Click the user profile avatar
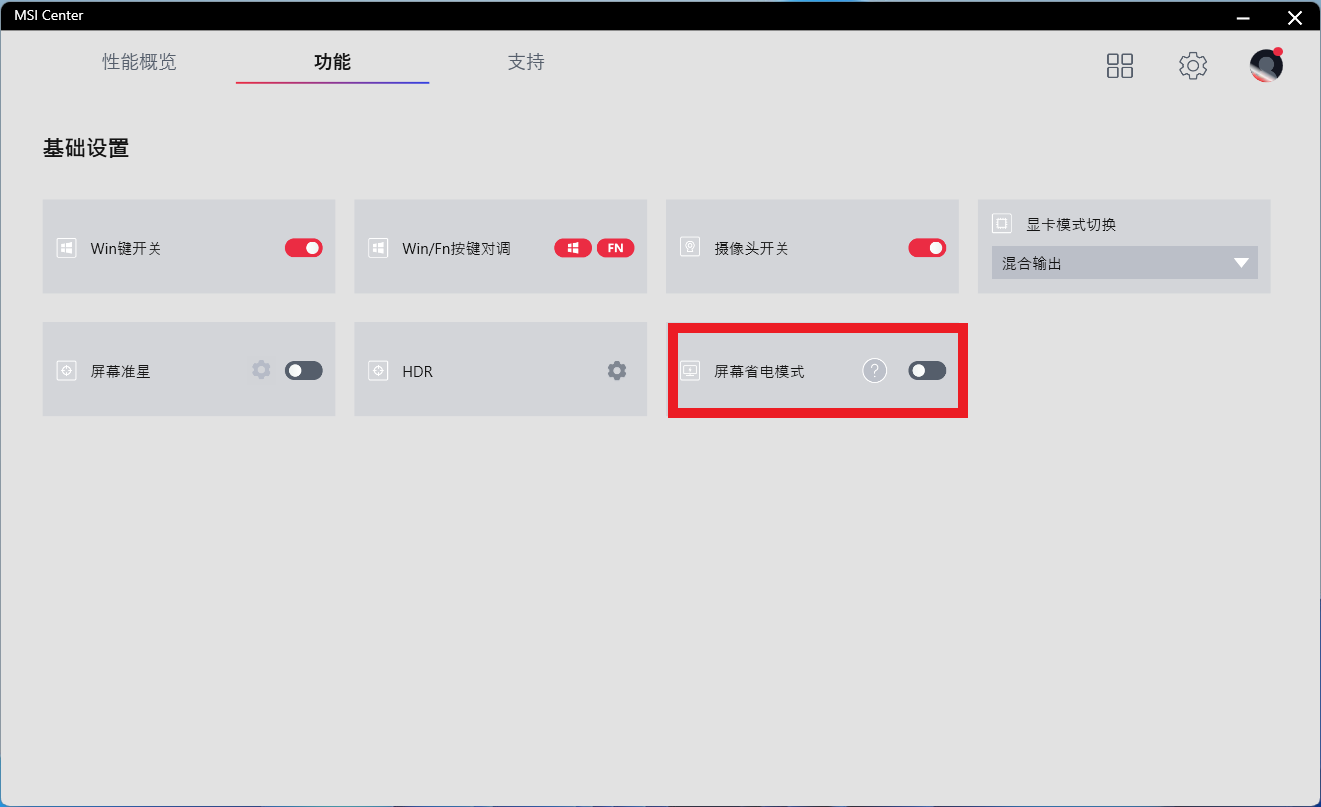This screenshot has width=1321, height=807. (x=1266, y=66)
